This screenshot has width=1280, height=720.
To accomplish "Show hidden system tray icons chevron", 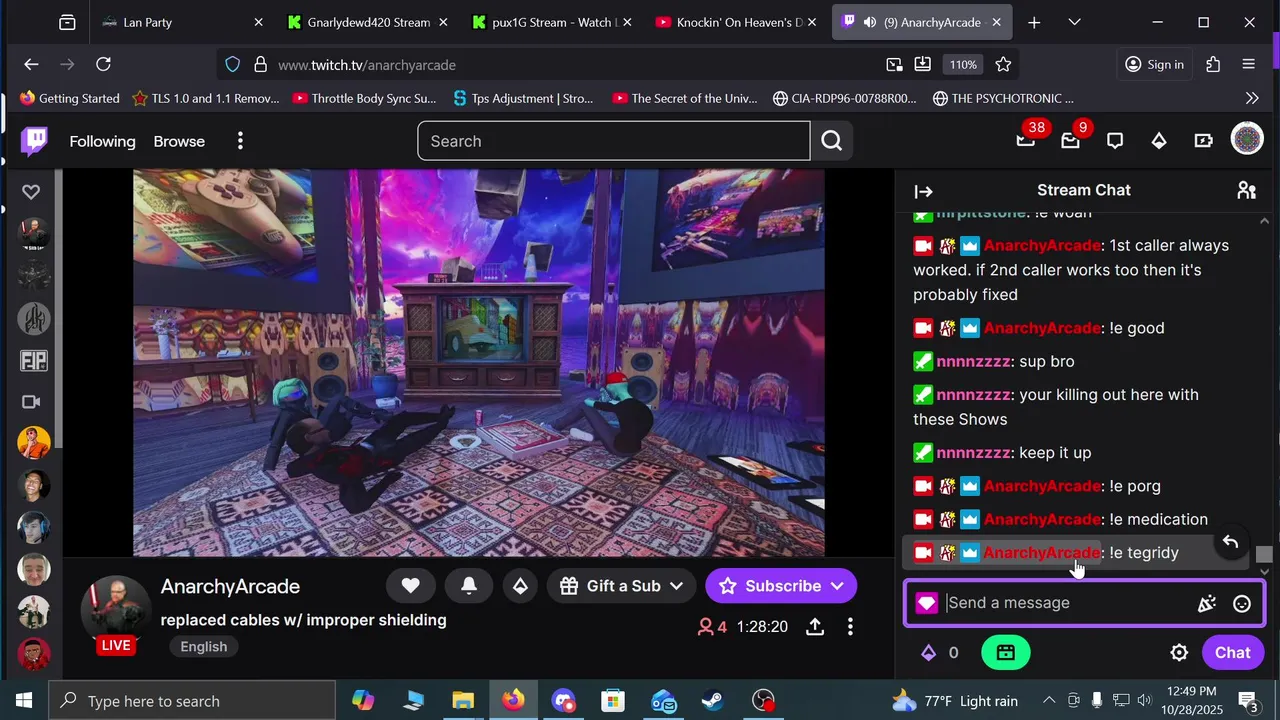I will coord(1049,701).
